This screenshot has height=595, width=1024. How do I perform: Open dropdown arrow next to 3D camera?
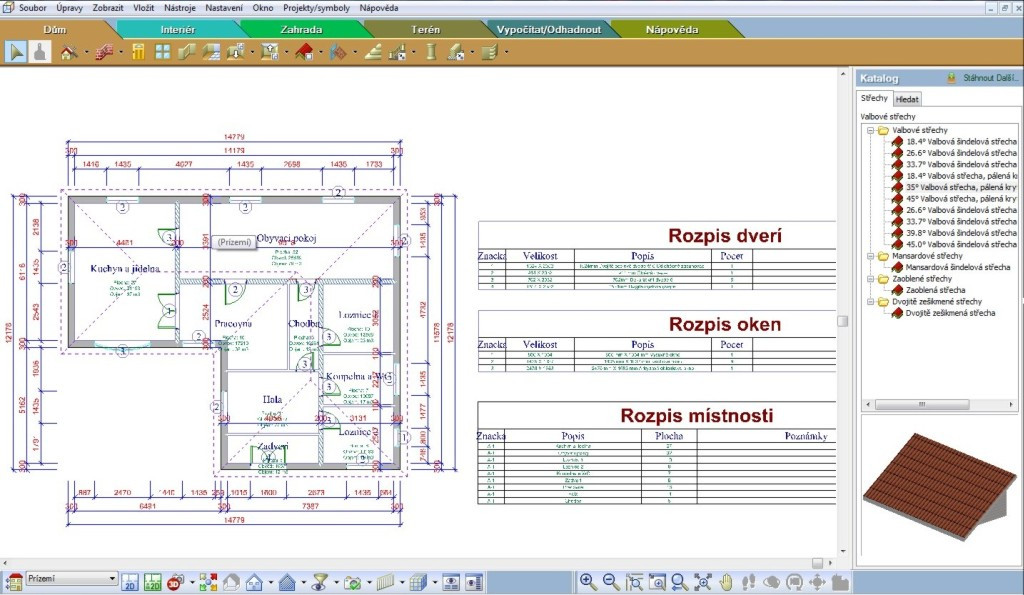192,583
